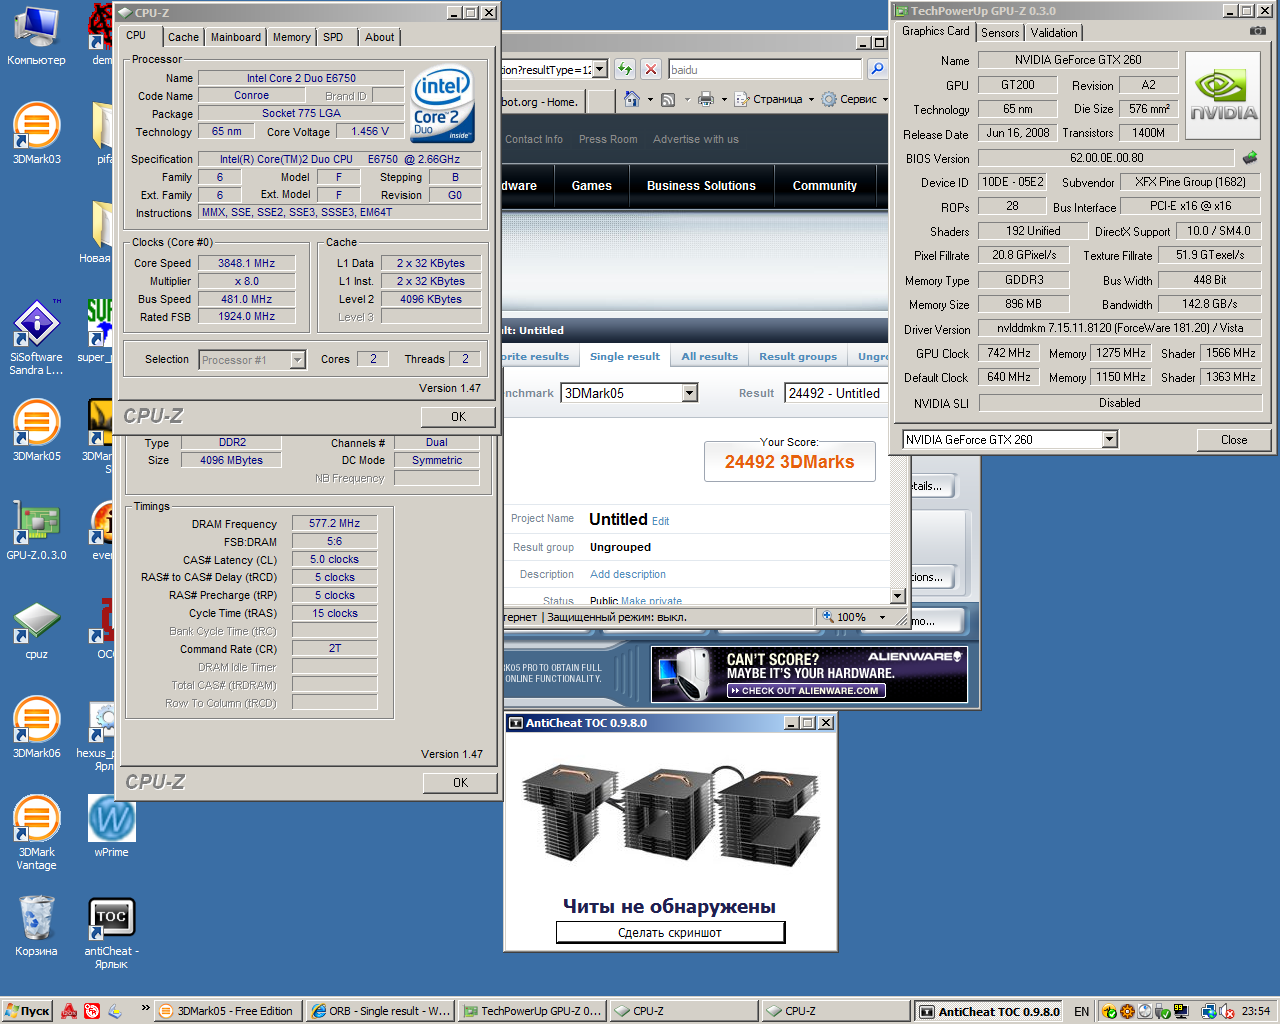Open the antiCheat - Ярлык shortcut
1280x1024 pixels.
click(111, 932)
